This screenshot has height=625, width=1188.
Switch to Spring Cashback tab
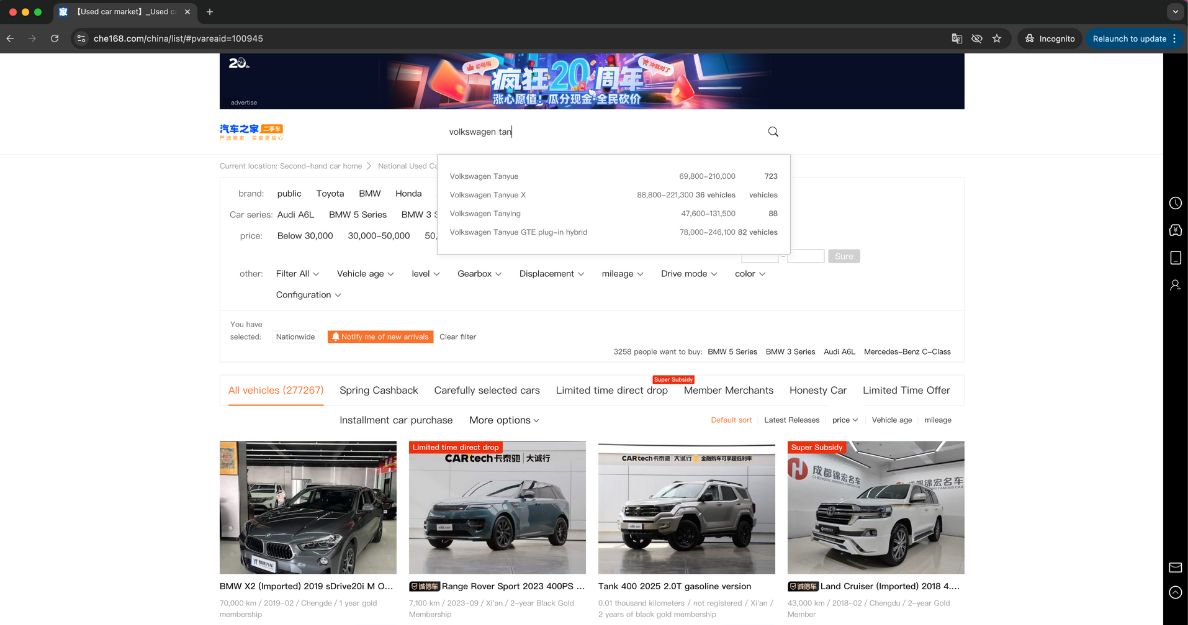click(379, 391)
